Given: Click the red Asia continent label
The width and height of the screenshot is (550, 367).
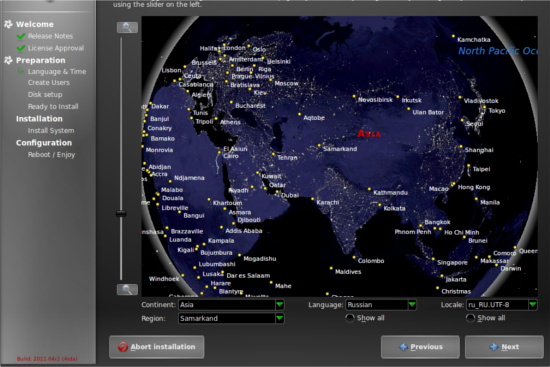Looking at the screenshot, I should (369, 133).
